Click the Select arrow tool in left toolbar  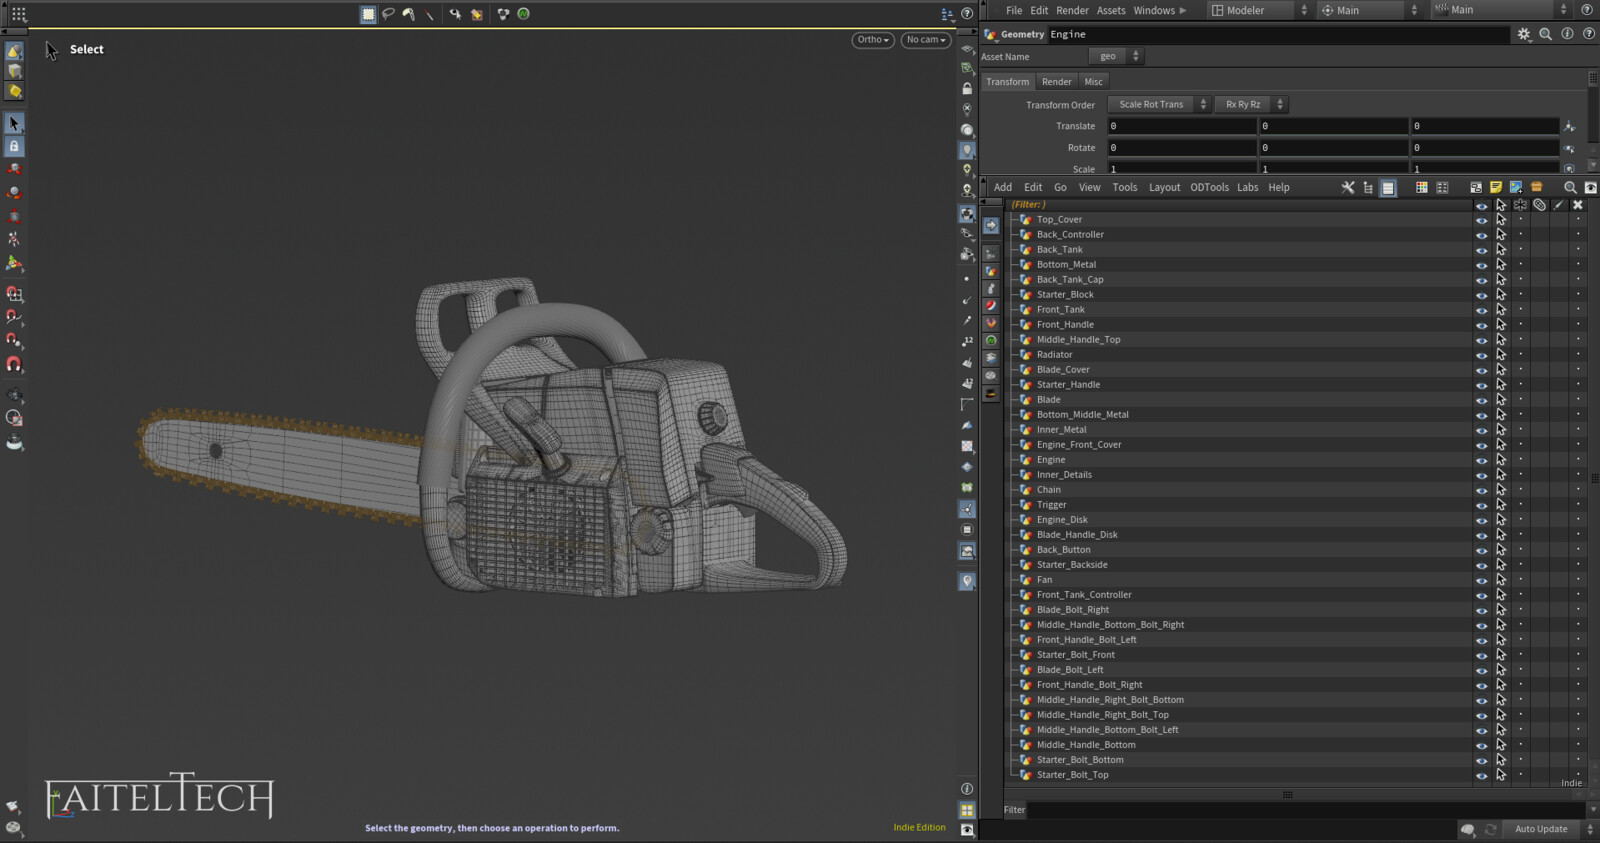coord(14,123)
